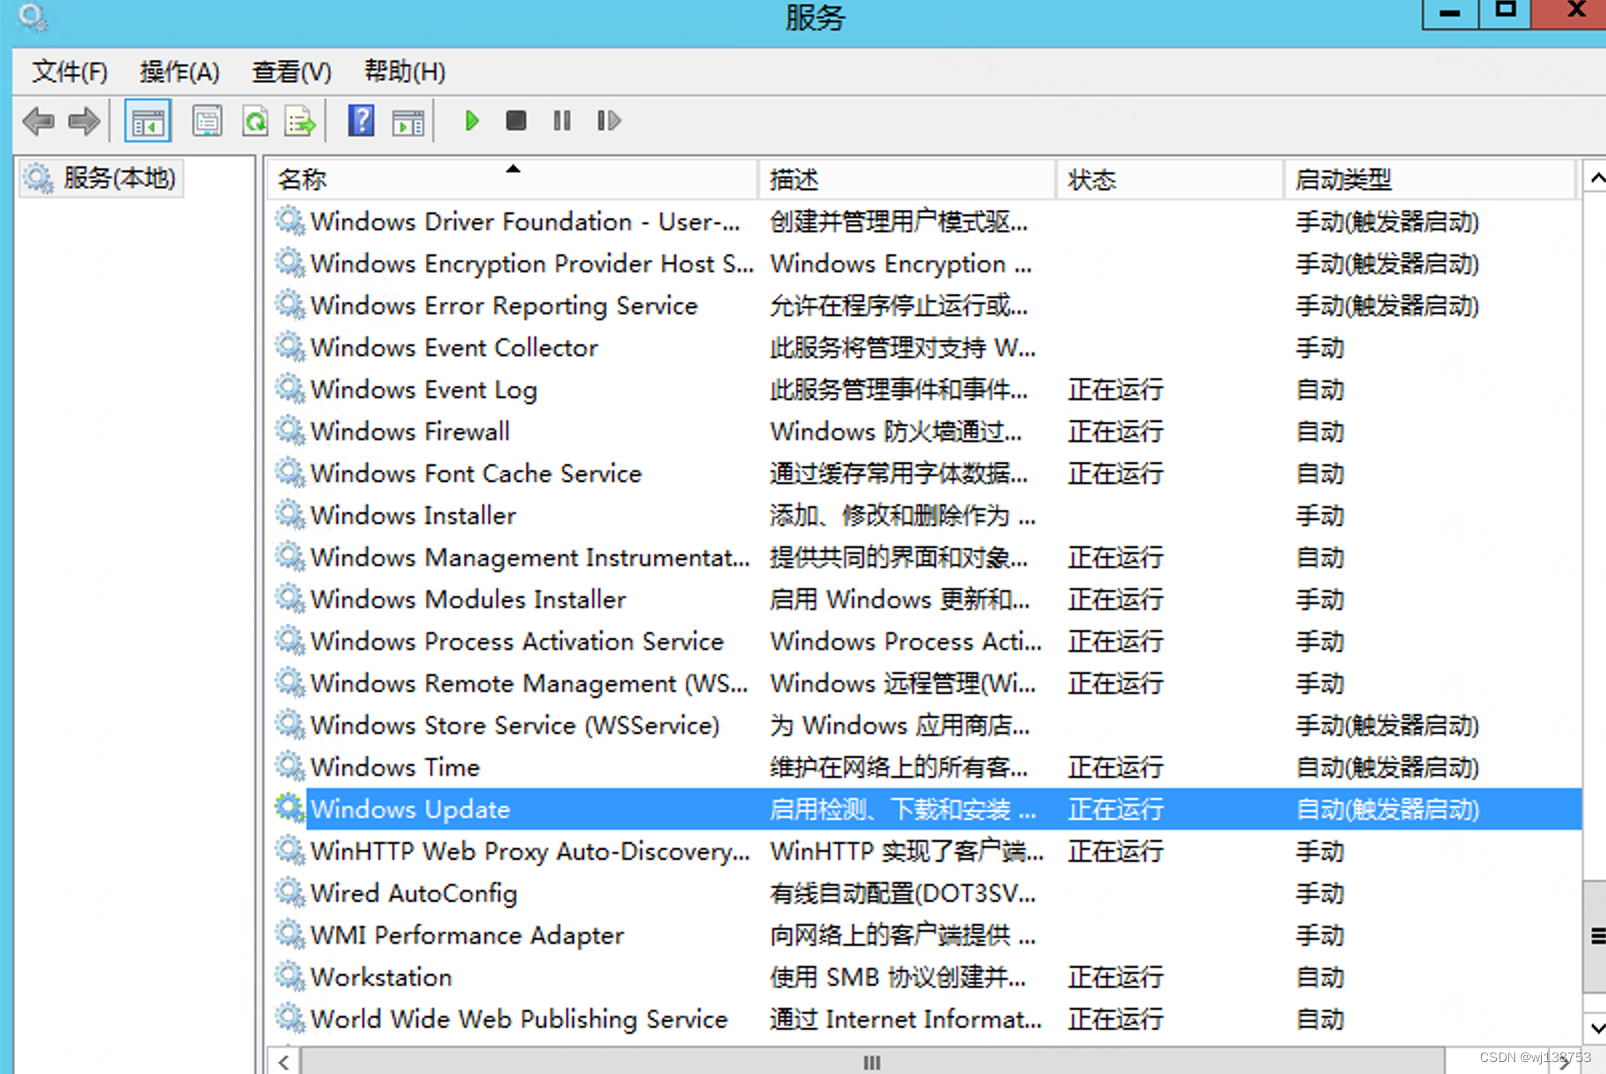
Task: Select Windows Error Reporting Service row
Action: pyautogui.click(x=926, y=306)
